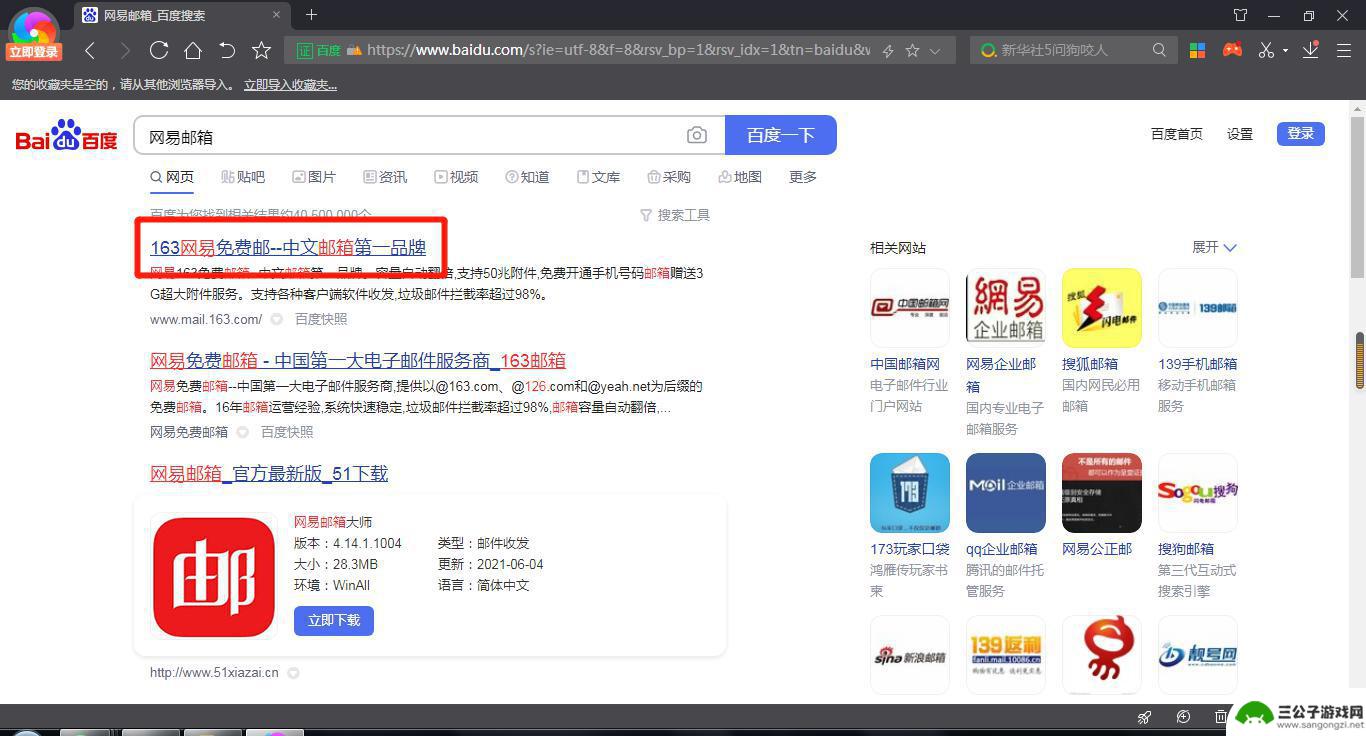The width and height of the screenshot is (1366, 736).
Task: Click the undo closed tab icon
Action: 227,50
